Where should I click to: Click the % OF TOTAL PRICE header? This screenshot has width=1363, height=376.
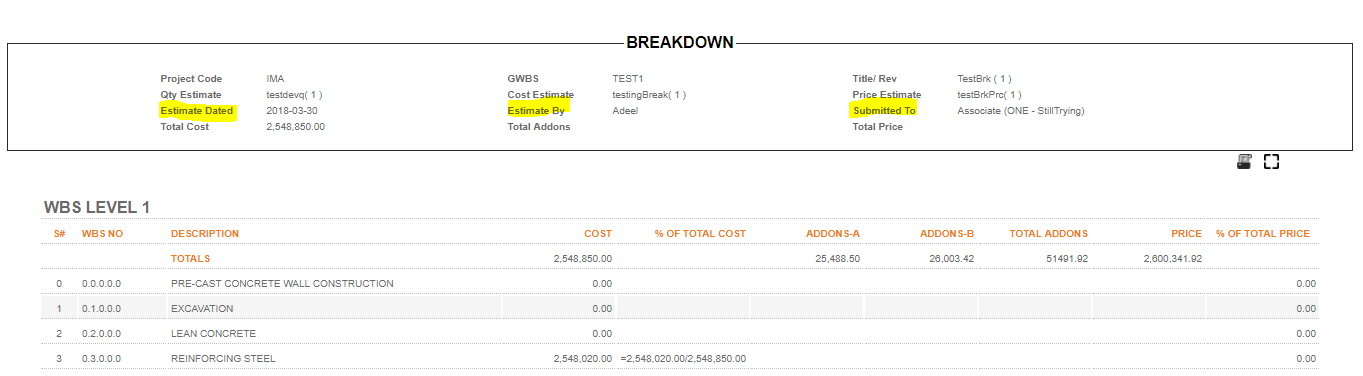1263,234
